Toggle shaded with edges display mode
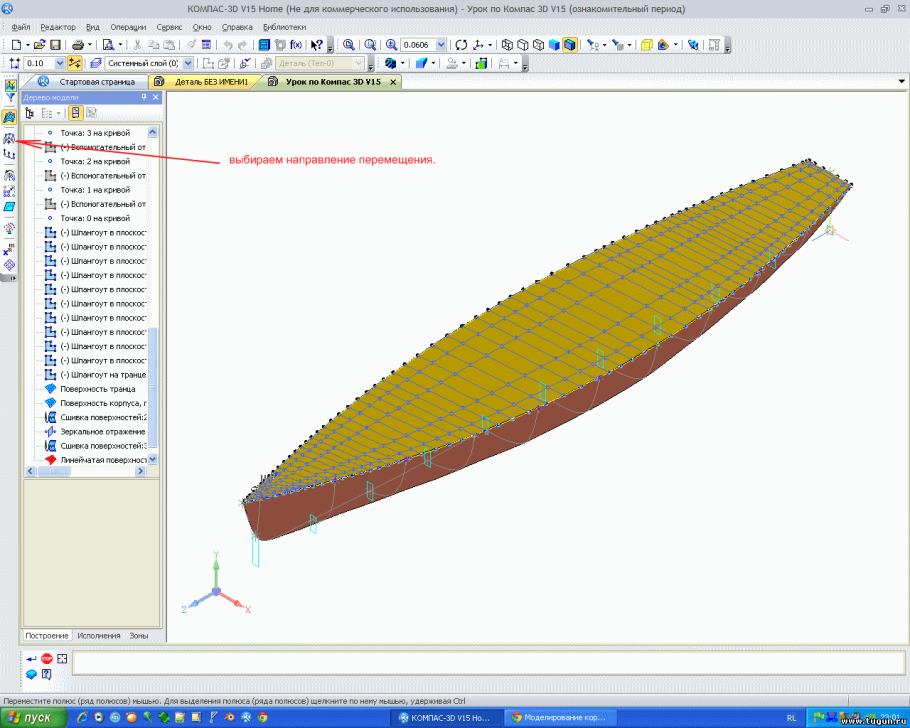 (x=569, y=45)
